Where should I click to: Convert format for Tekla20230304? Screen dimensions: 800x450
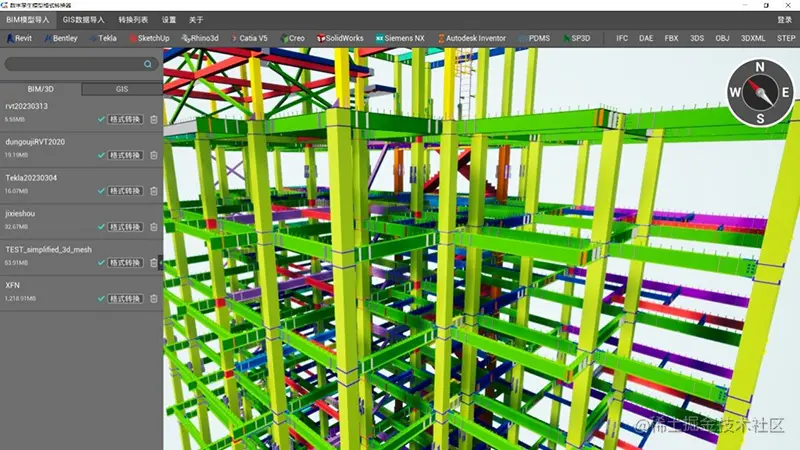click(x=125, y=191)
